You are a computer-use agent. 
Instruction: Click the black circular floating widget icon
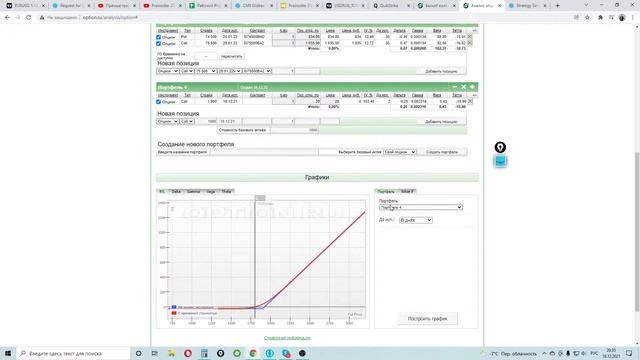500,147
